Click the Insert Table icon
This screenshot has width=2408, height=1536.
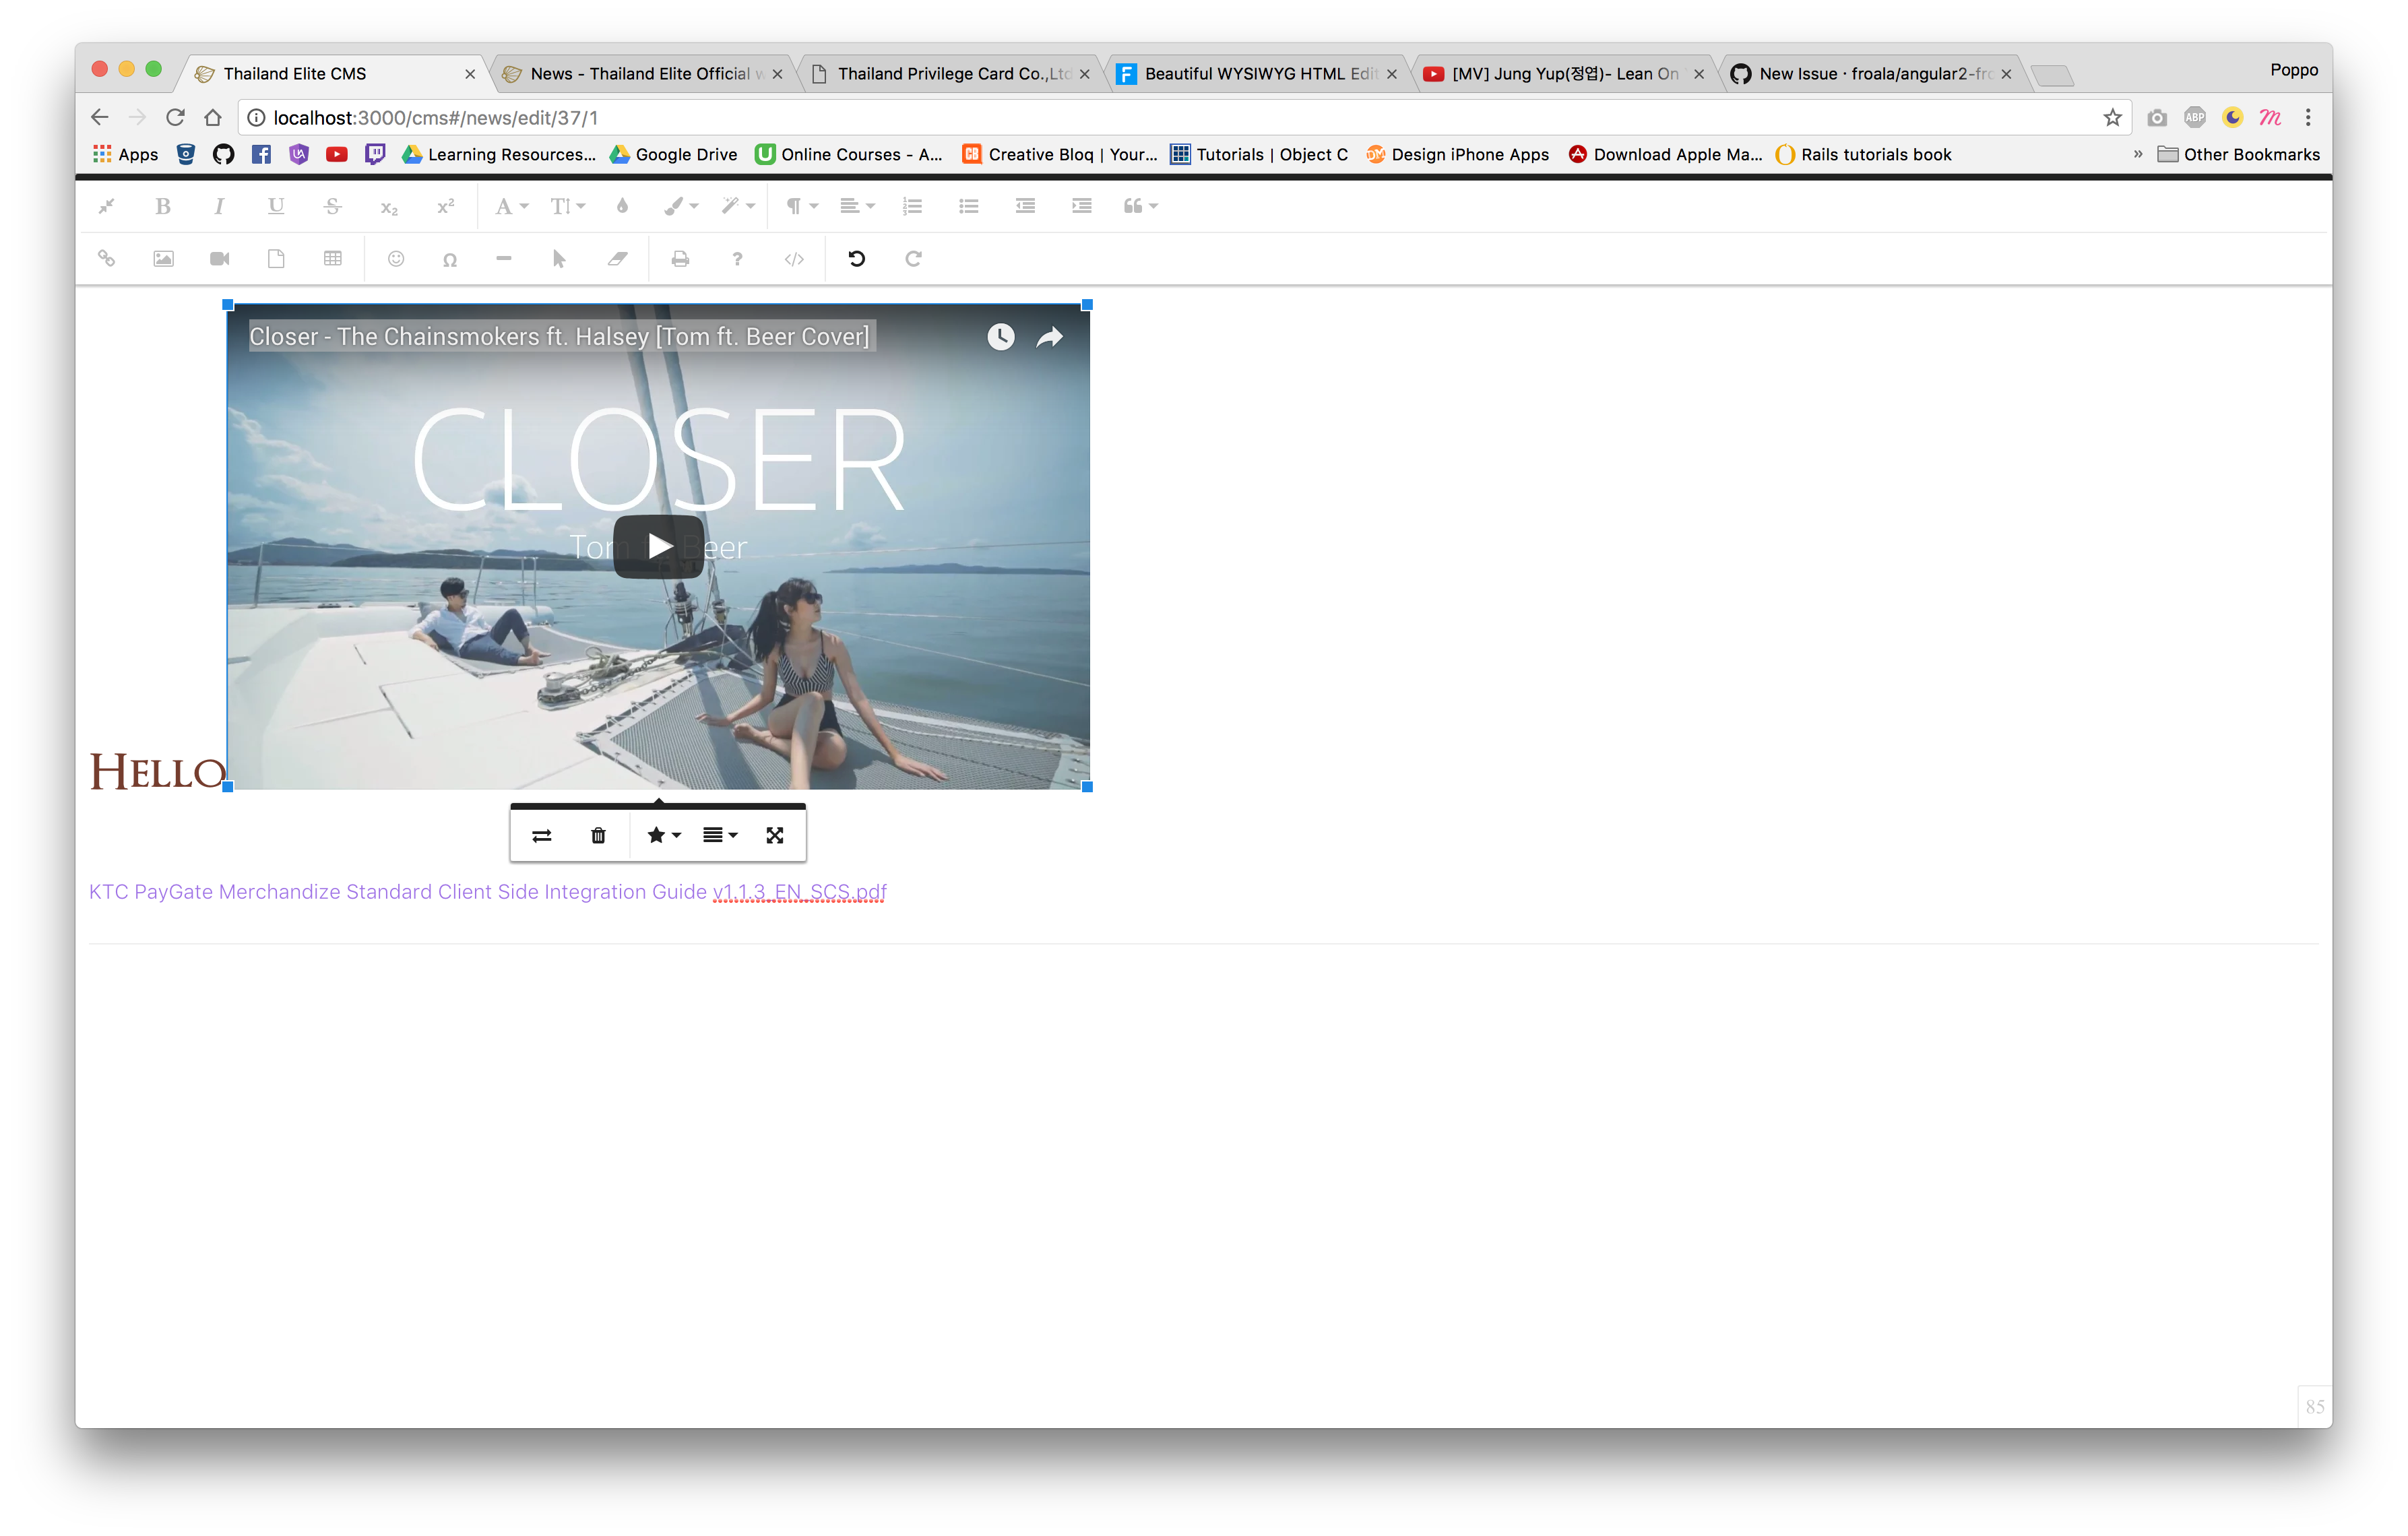click(333, 259)
